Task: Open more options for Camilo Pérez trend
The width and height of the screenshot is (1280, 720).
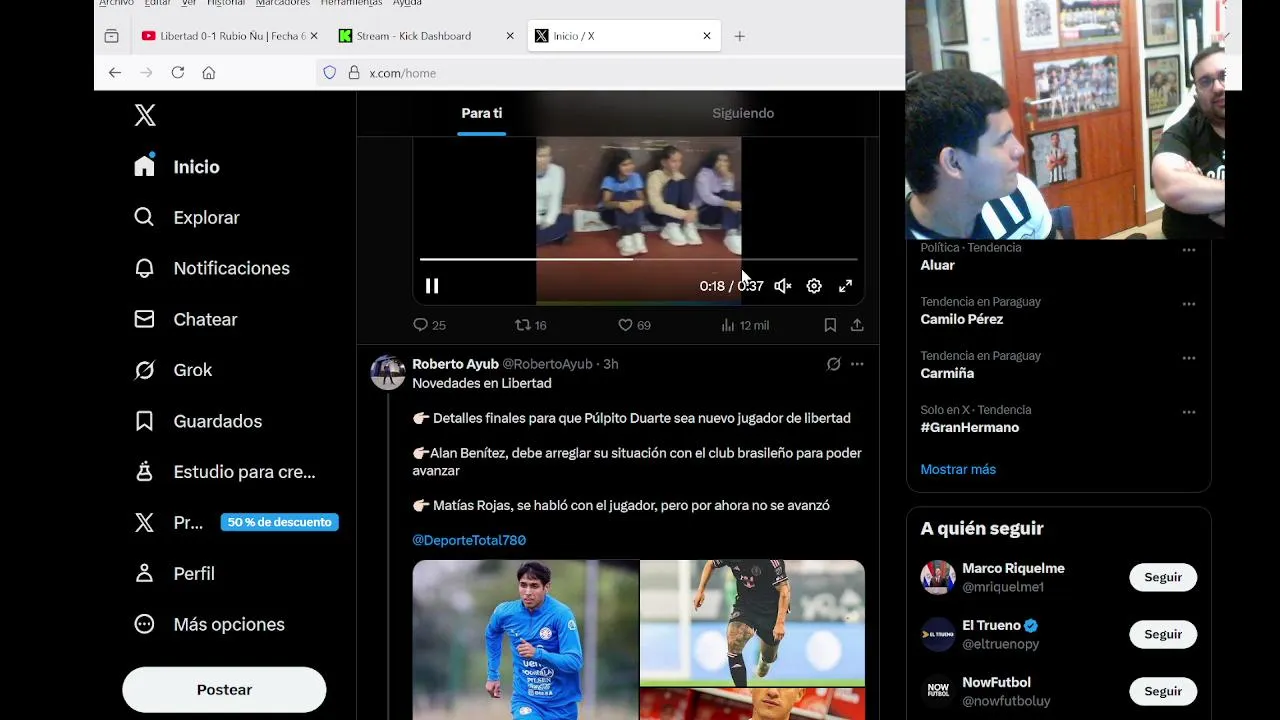Action: [1189, 304]
